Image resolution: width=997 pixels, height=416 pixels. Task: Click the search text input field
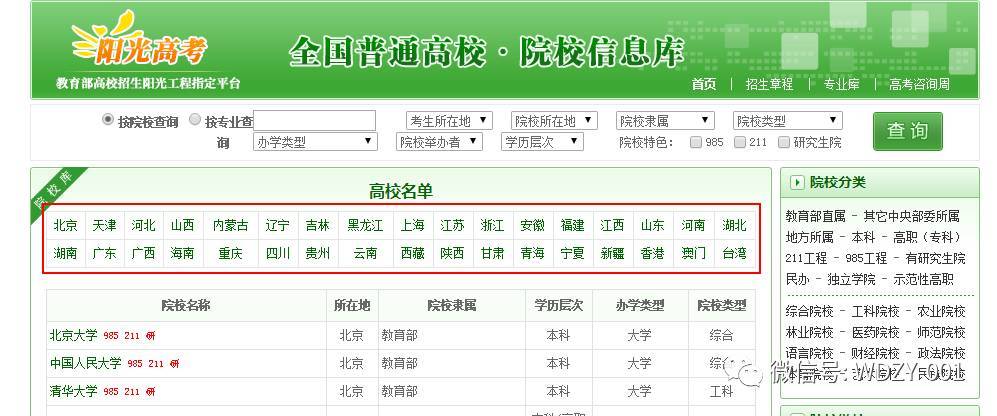(x=315, y=121)
